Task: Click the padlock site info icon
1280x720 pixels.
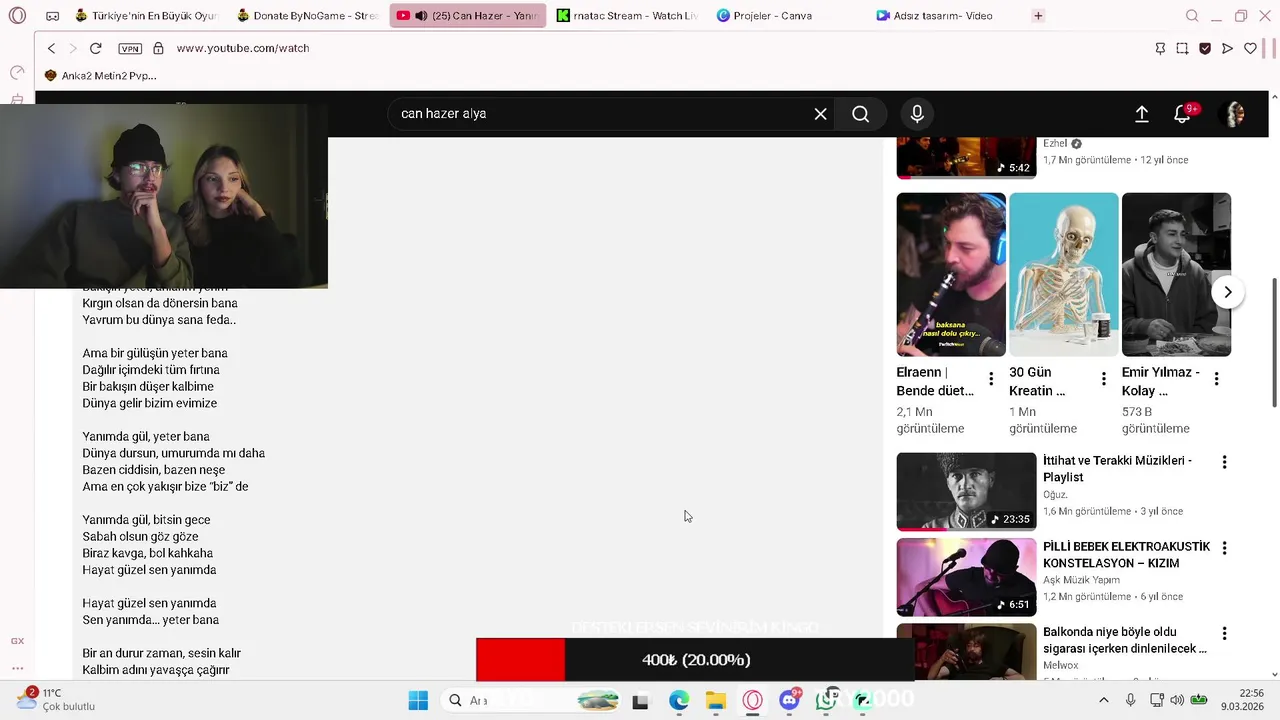Action: (158, 48)
